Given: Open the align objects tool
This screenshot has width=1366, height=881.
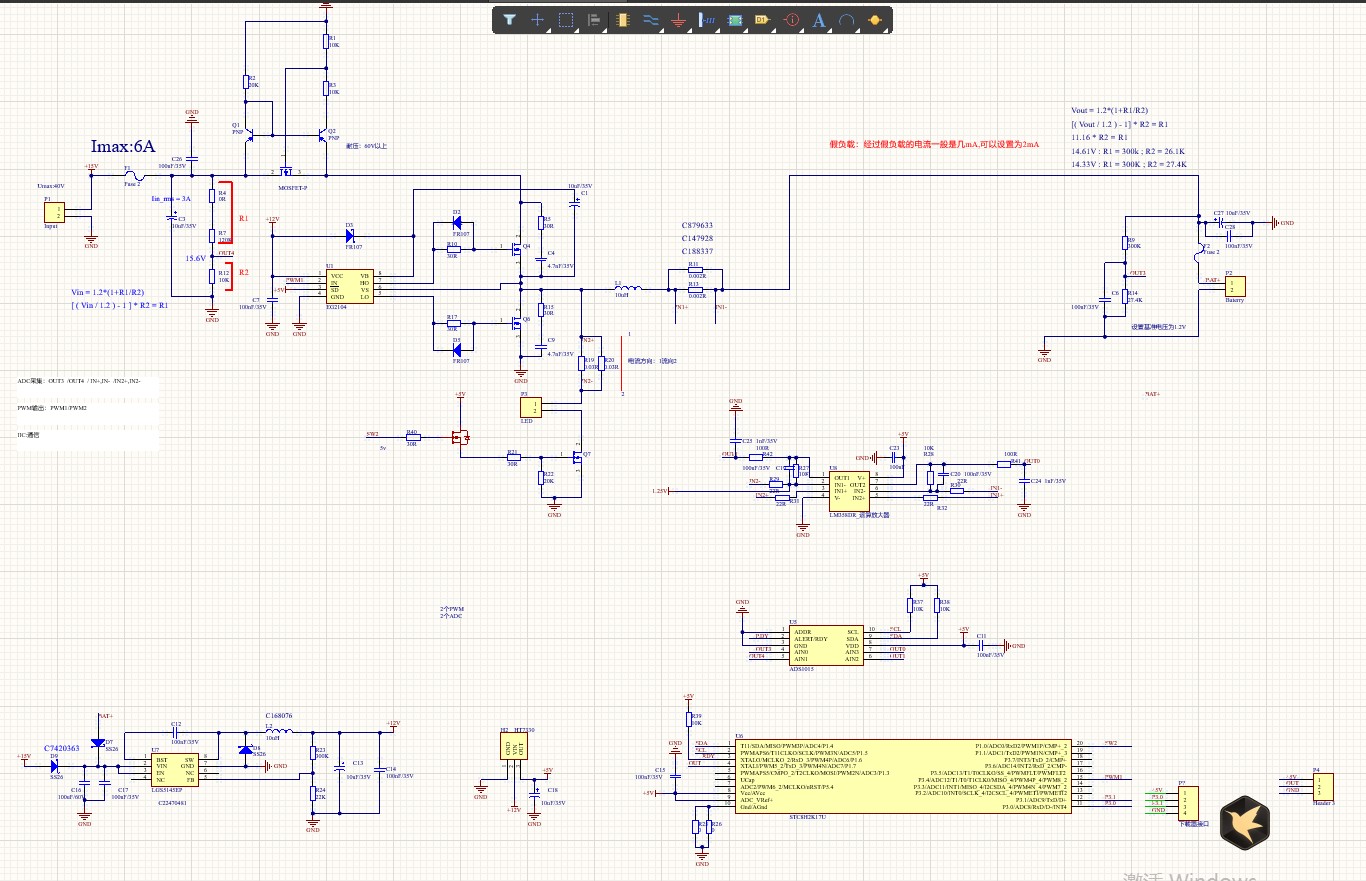Looking at the screenshot, I should click(593, 20).
